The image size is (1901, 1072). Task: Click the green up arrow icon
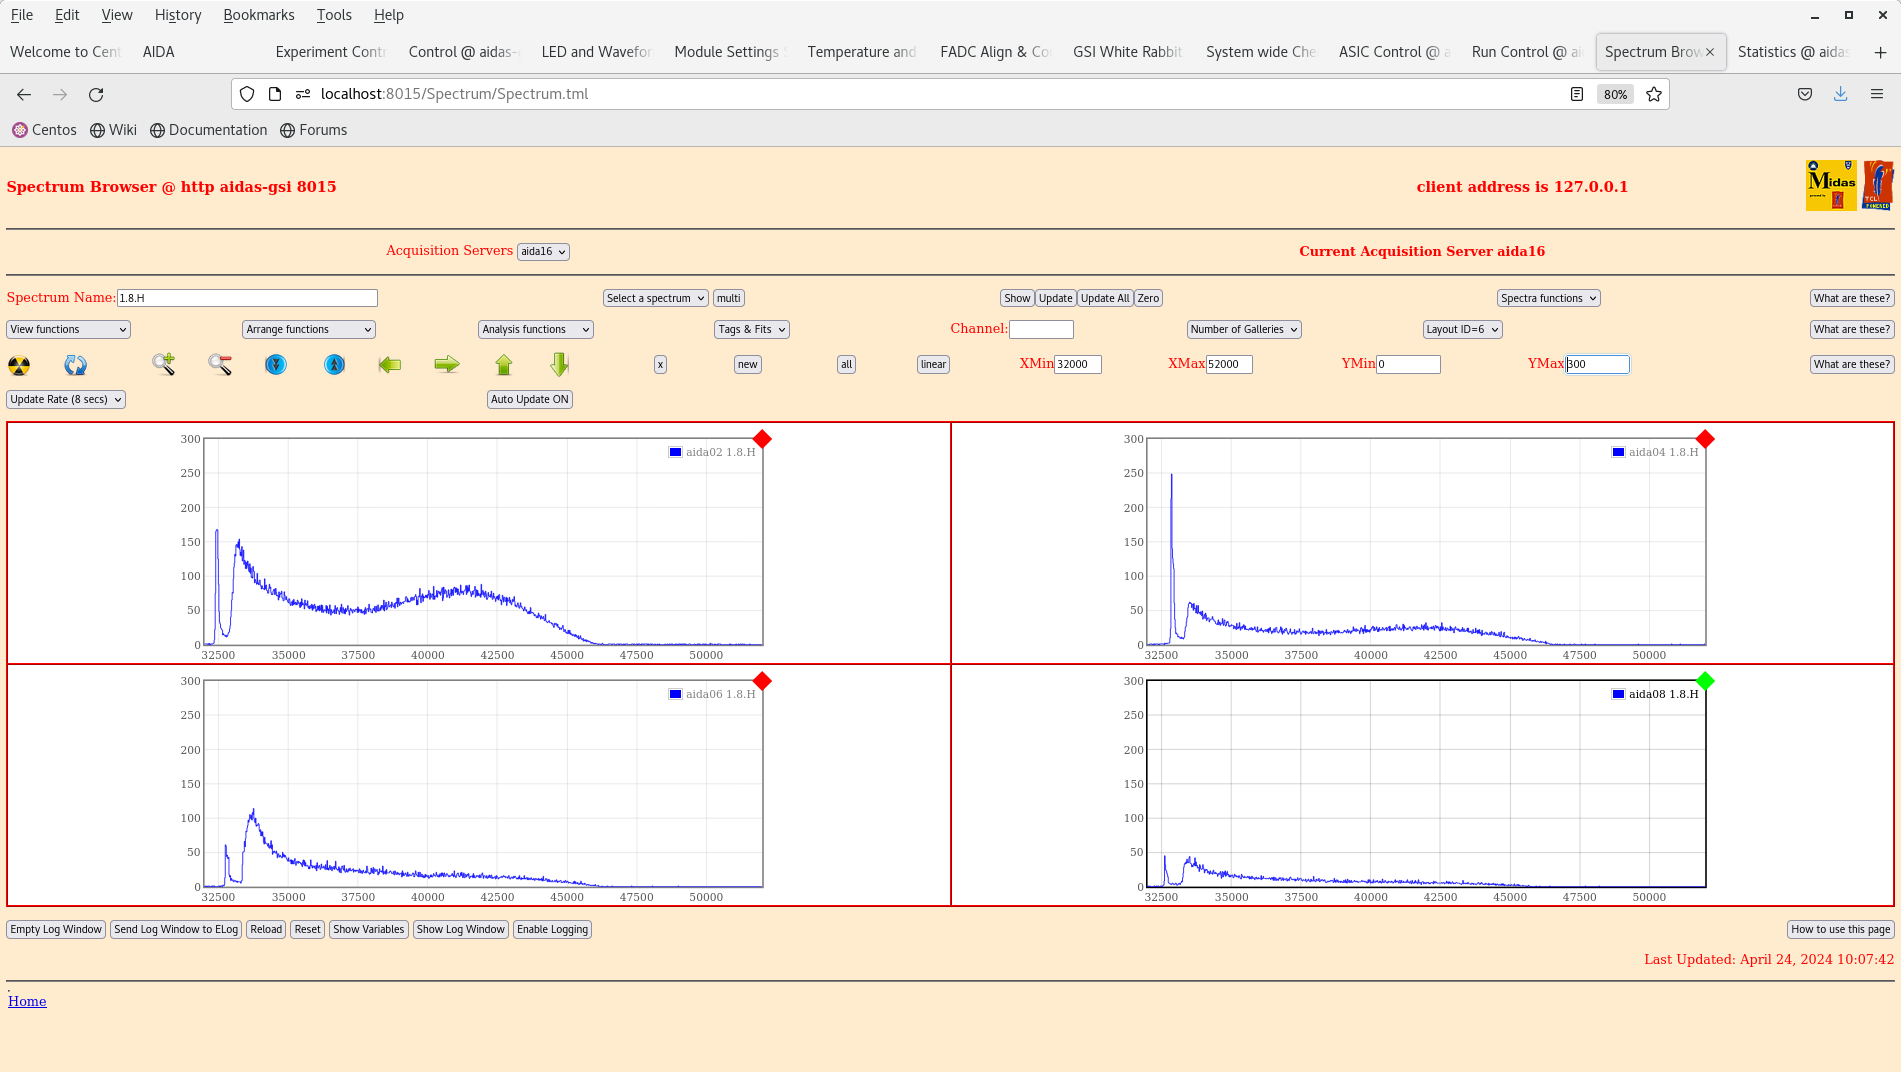503,365
